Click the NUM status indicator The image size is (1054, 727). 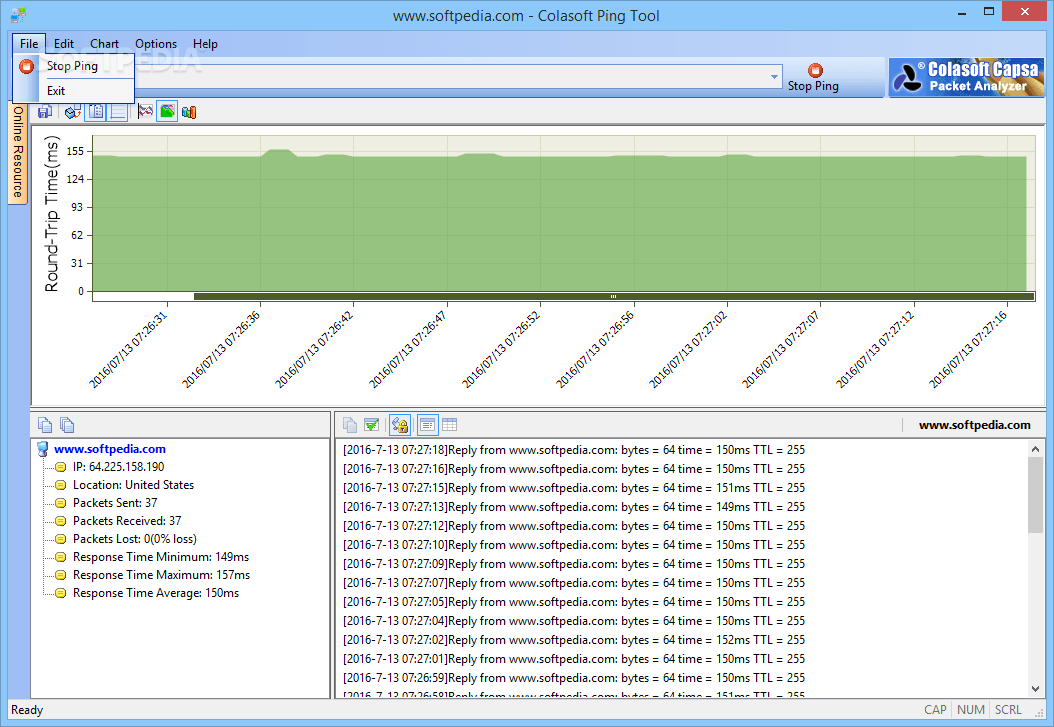click(x=971, y=710)
